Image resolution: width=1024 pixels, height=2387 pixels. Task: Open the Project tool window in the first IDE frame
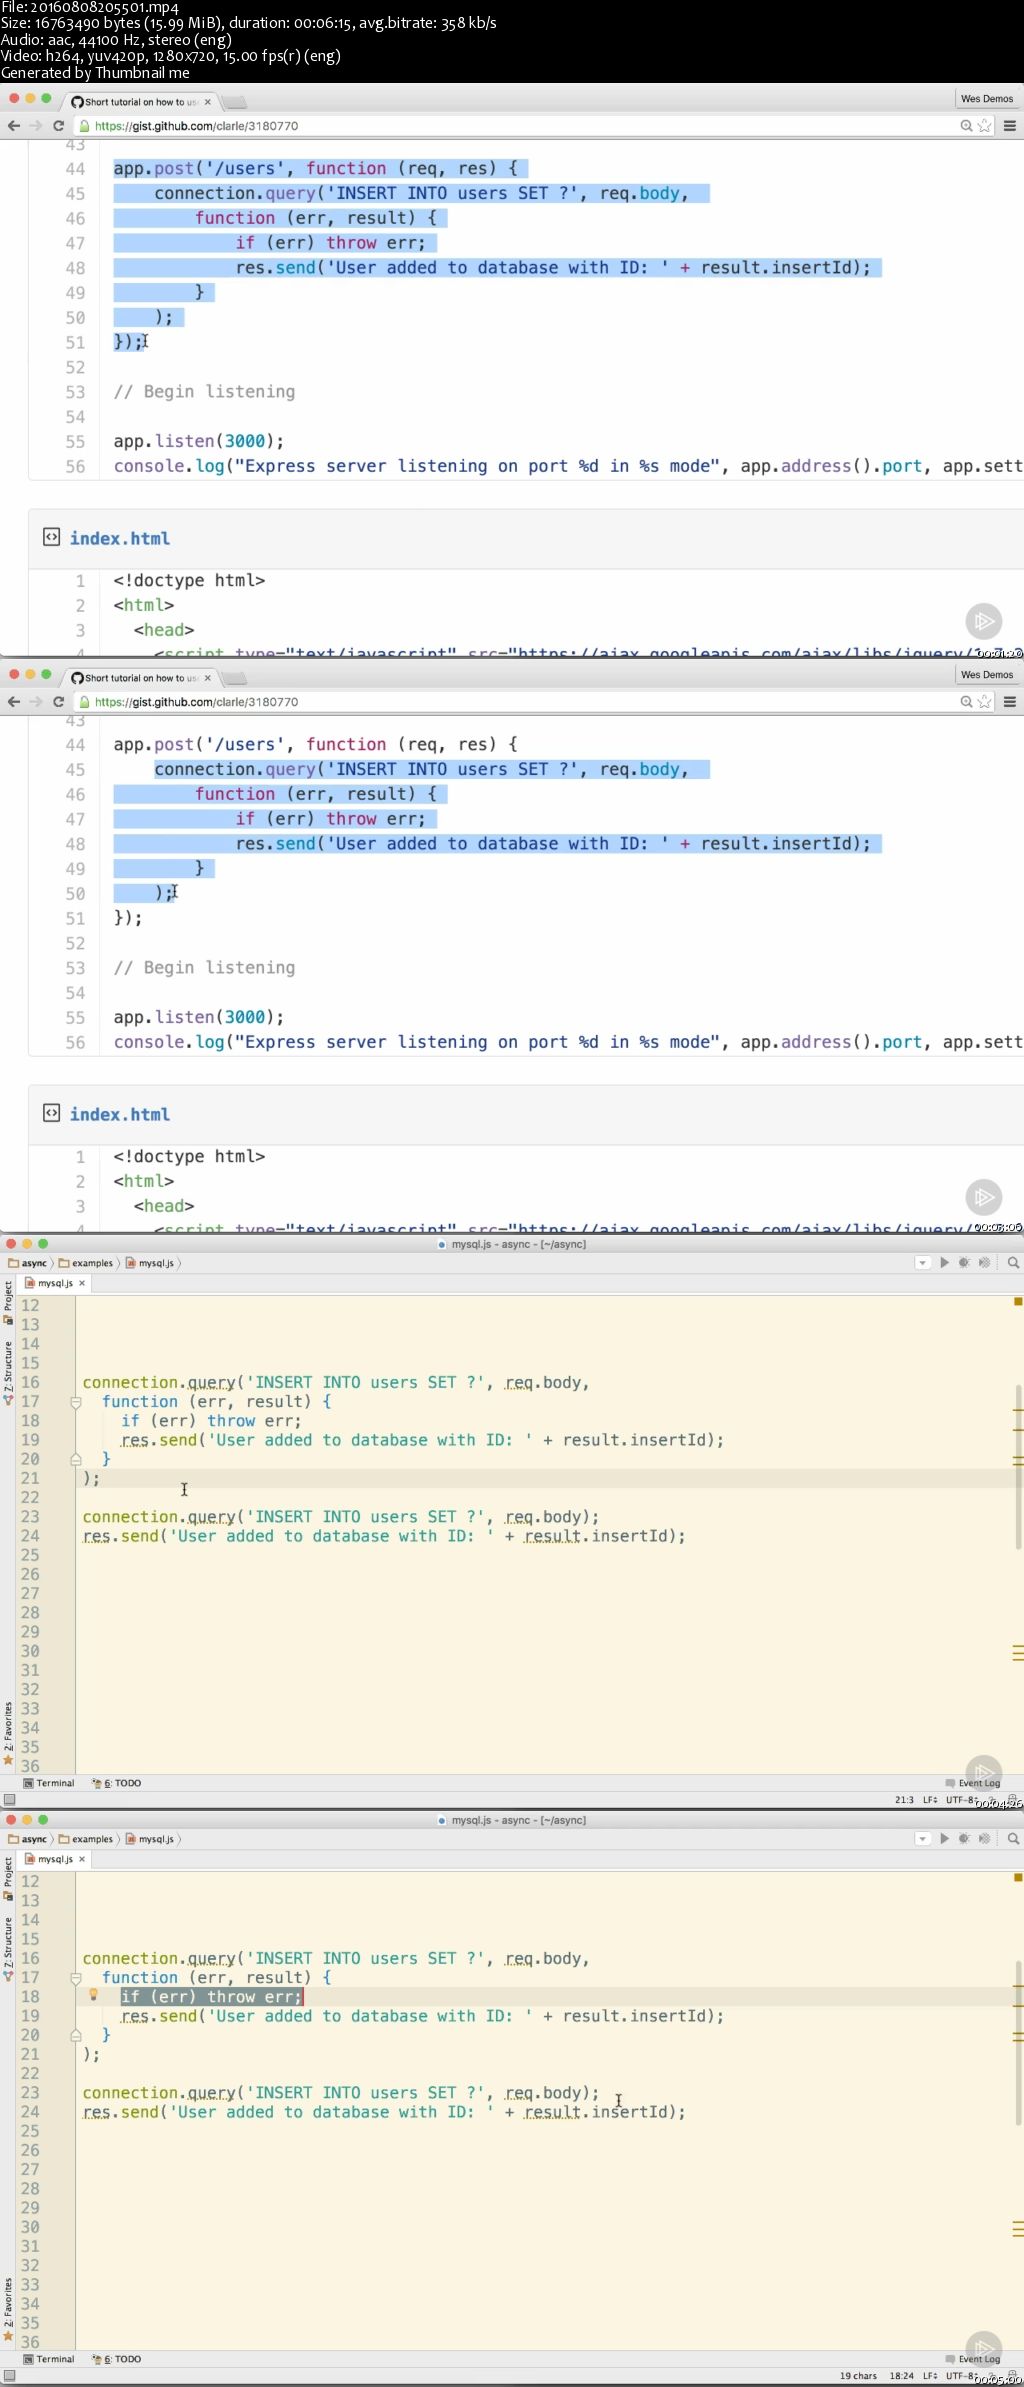(x=8, y=1302)
